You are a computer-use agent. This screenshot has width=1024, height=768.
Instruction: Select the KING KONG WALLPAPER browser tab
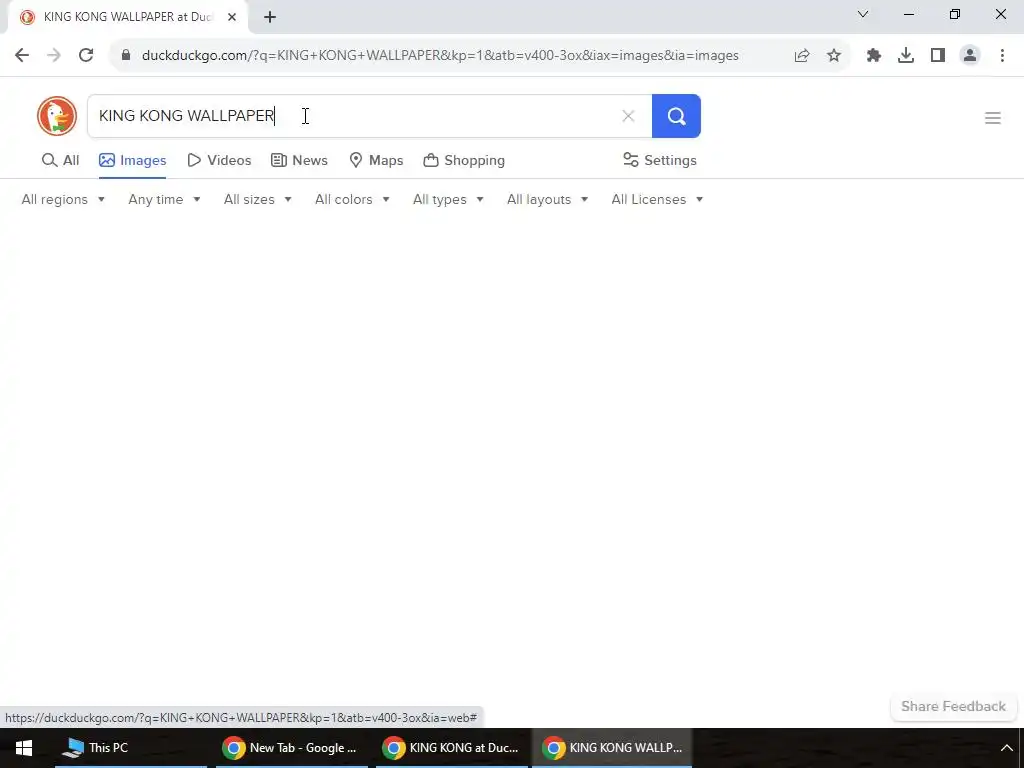(127, 17)
